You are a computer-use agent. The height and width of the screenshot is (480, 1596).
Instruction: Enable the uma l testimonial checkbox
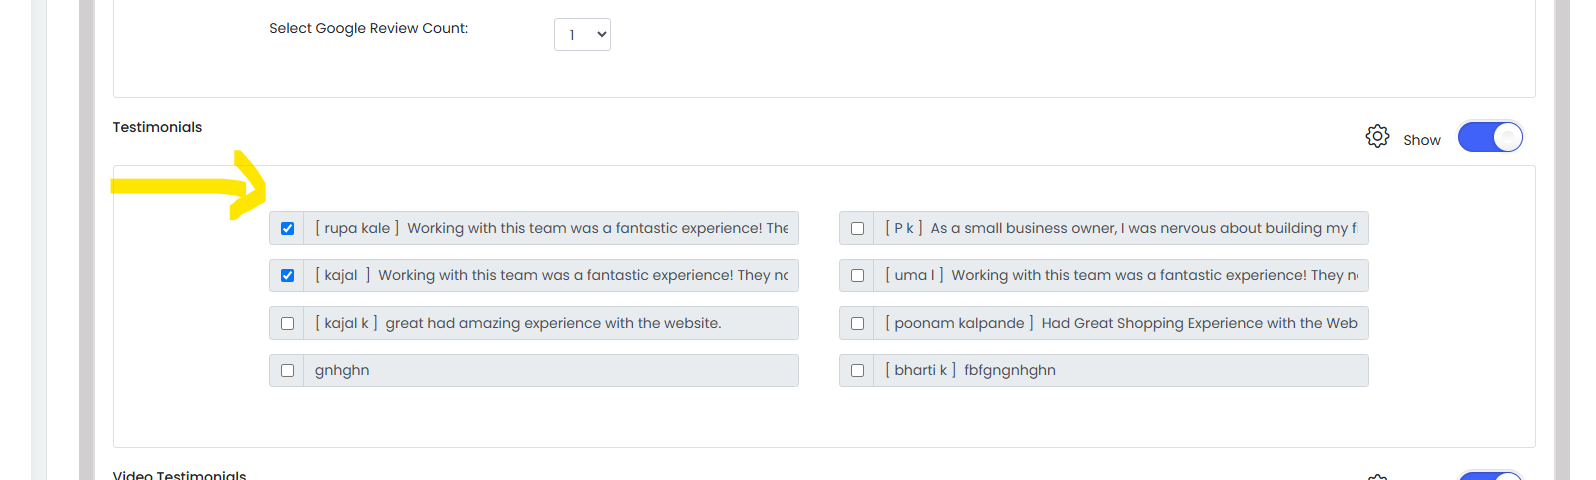pos(857,275)
